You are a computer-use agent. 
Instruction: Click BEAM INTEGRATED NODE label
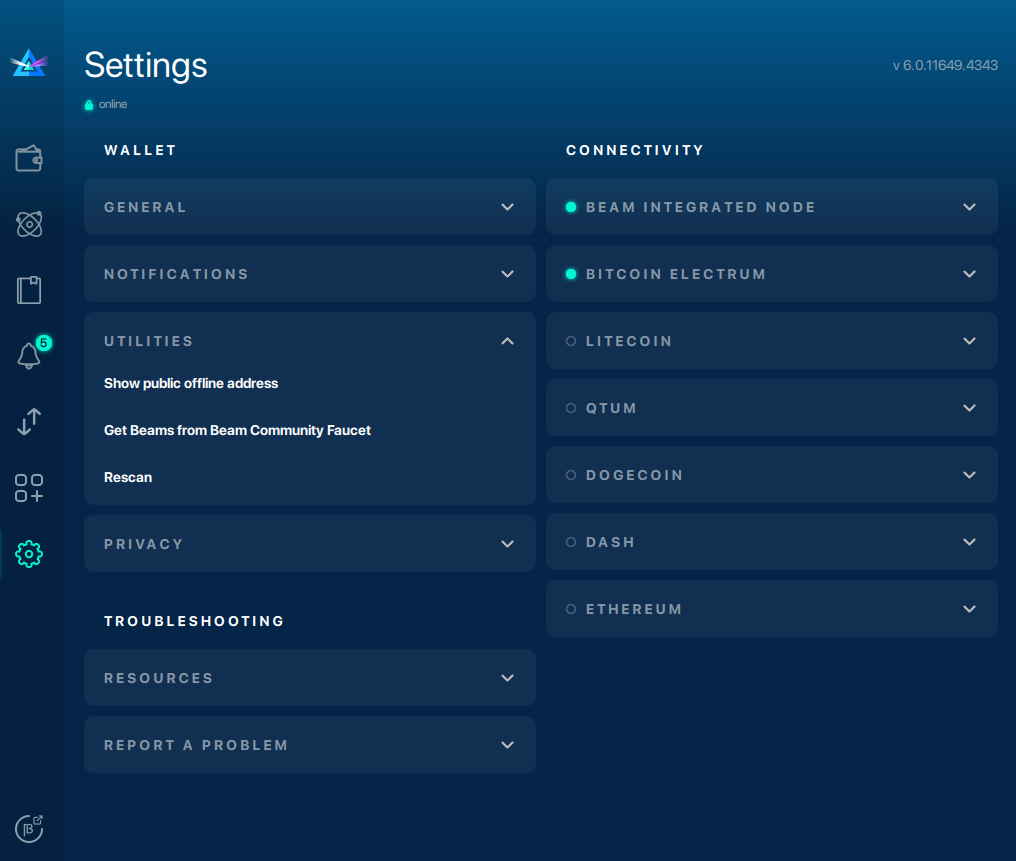700,207
